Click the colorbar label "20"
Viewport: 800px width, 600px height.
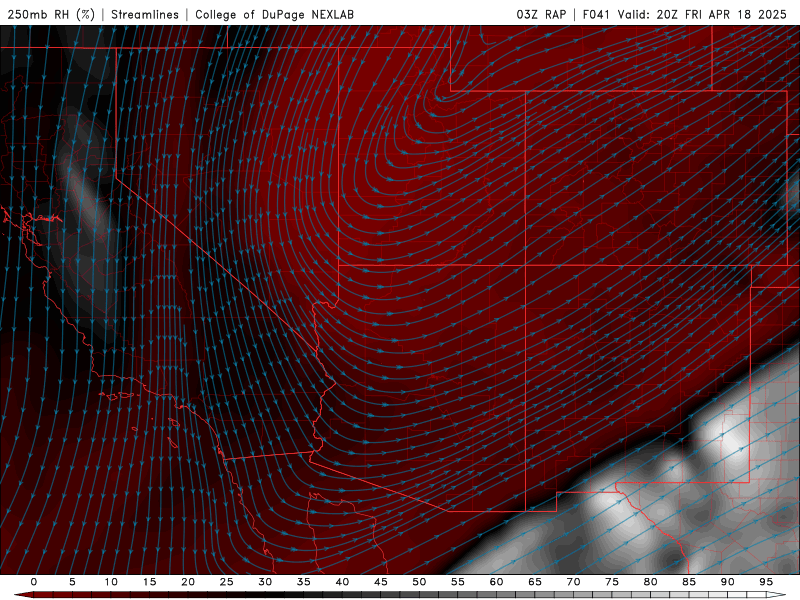(x=188, y=582)
